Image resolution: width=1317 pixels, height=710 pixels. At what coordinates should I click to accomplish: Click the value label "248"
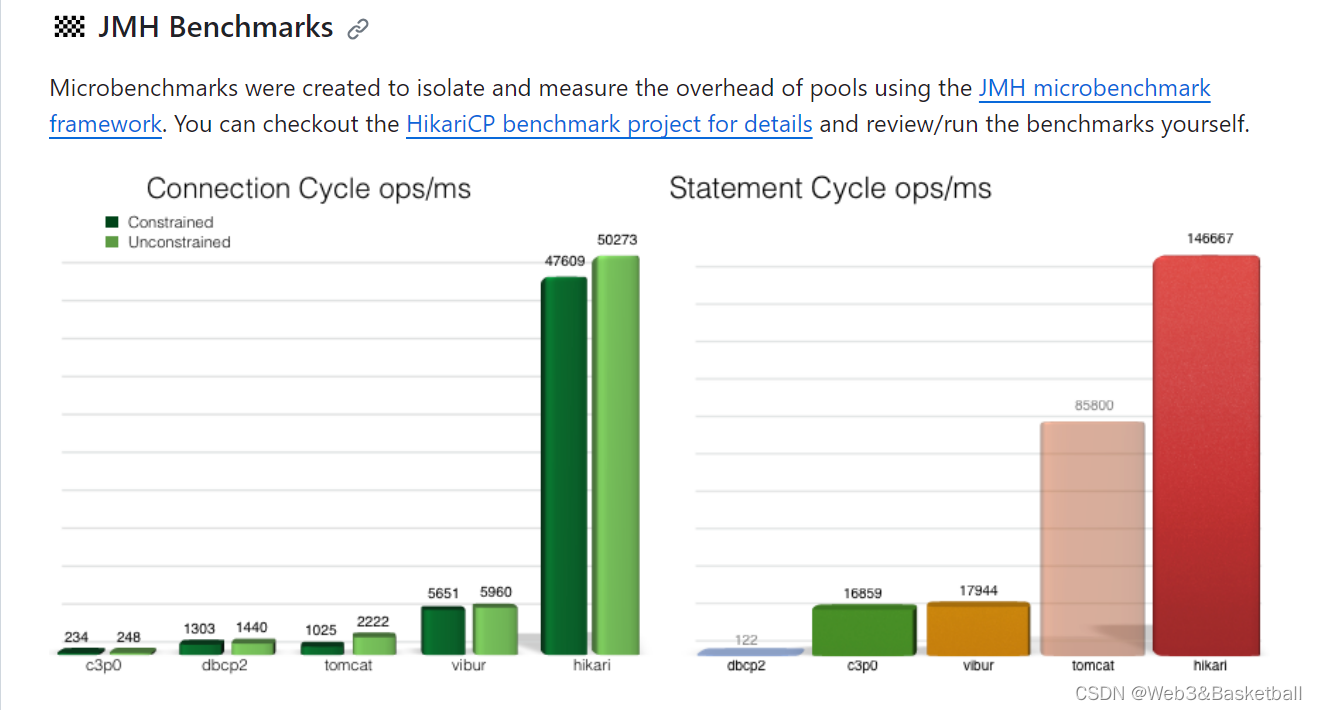coord(128,638)
